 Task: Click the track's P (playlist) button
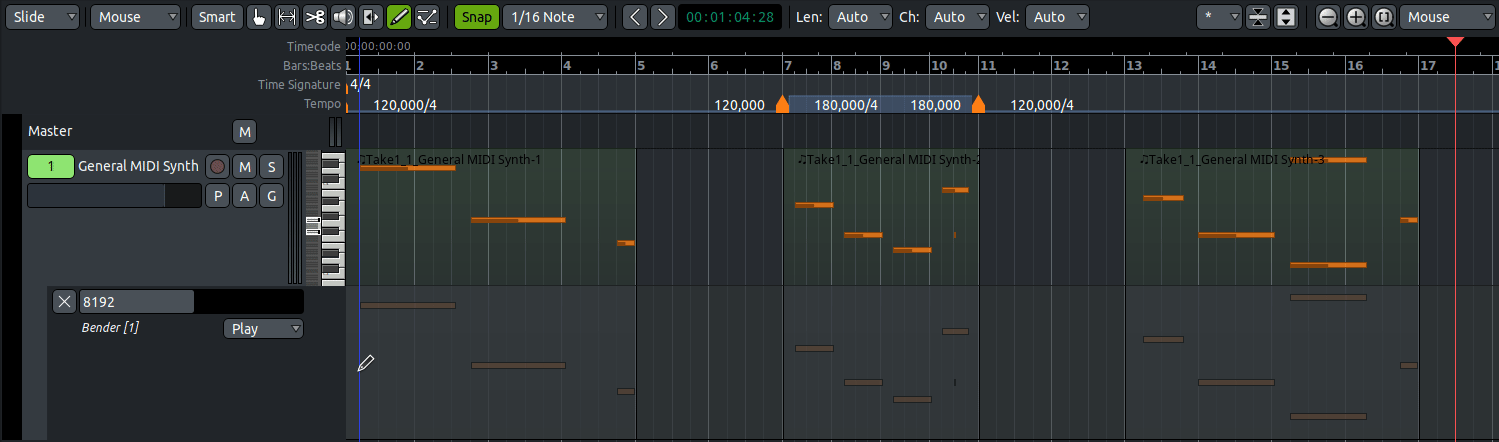[217, 196]
